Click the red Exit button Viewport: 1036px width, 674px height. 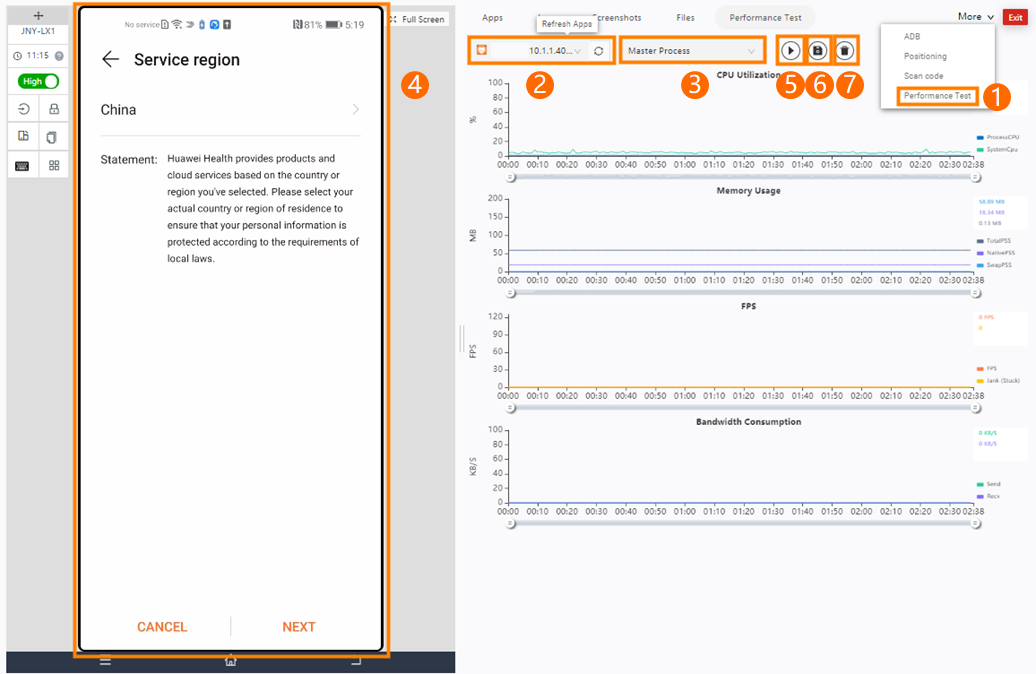tap(1016, 18)
